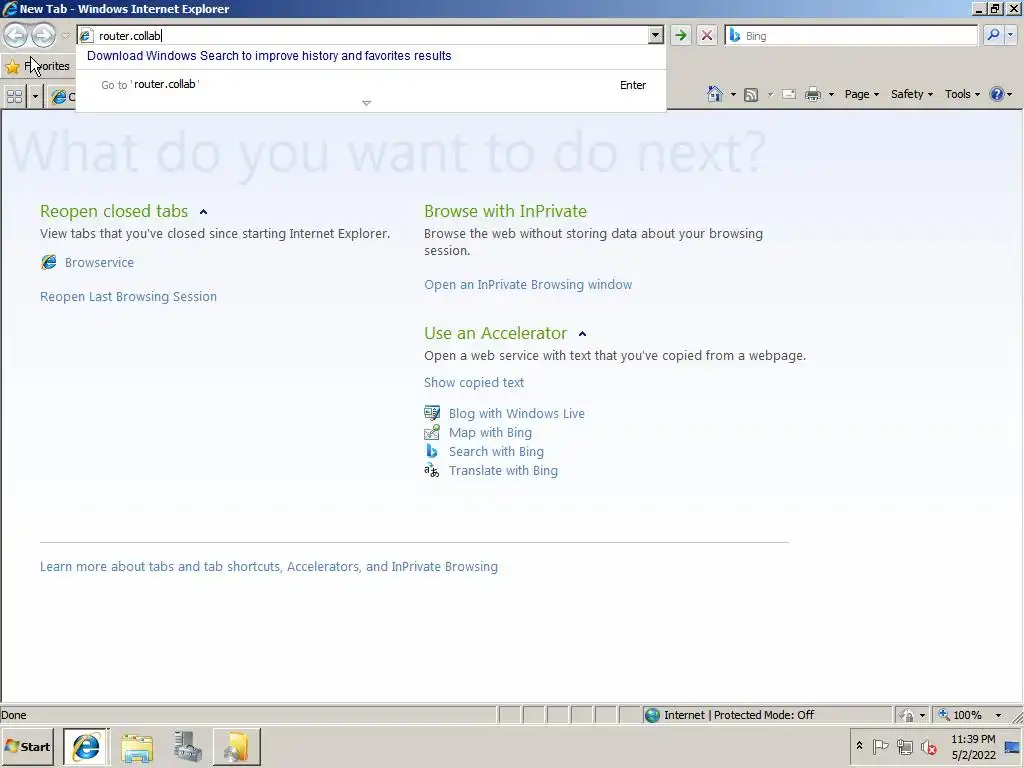This screenshot has height=768, width=1024.
Task: Click inside the address bar field
Action: click(371, 36)
